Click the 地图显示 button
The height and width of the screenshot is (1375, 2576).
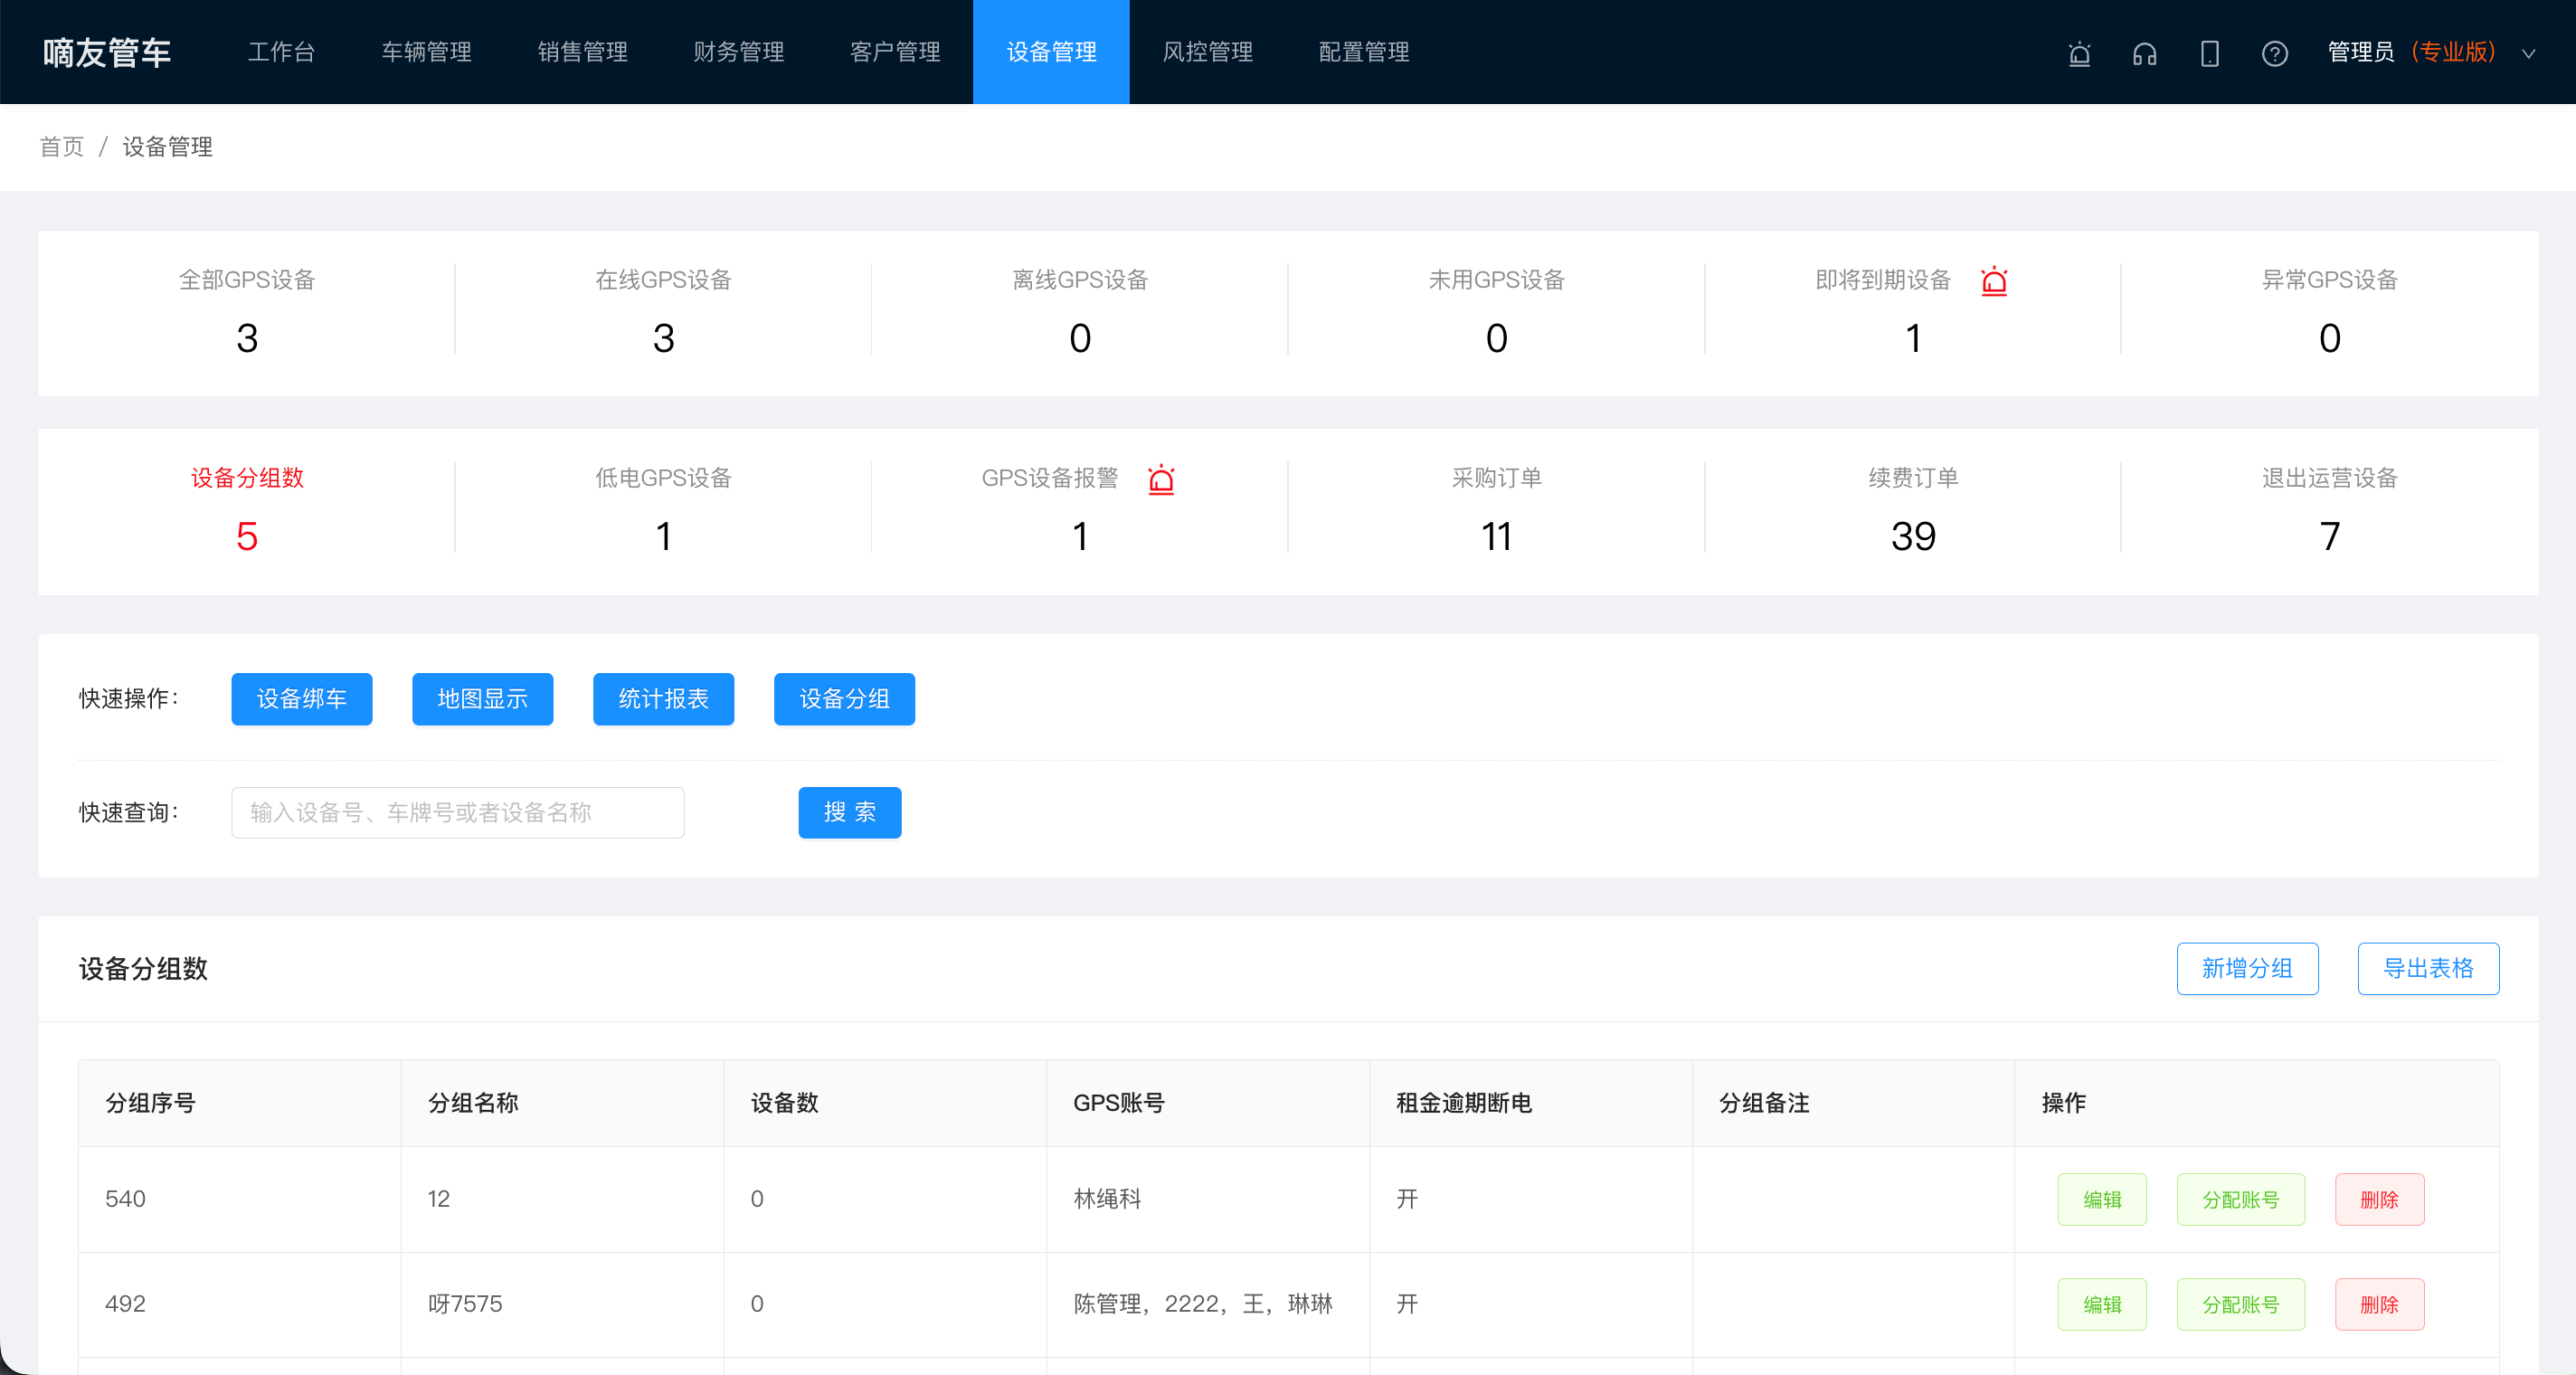[x=482, y=699]
